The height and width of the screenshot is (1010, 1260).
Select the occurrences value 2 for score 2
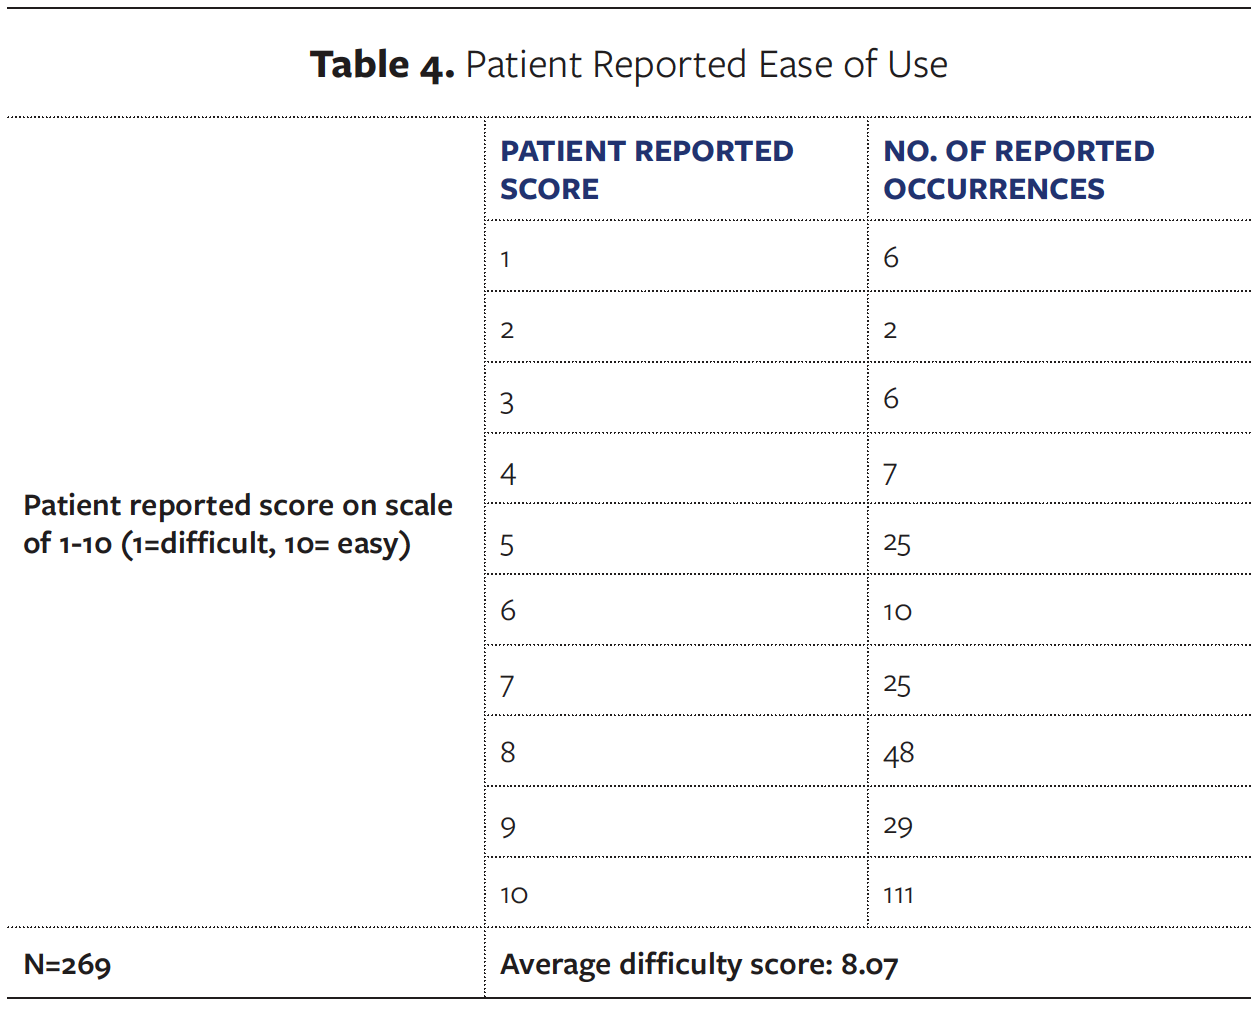tap(890, 330)
